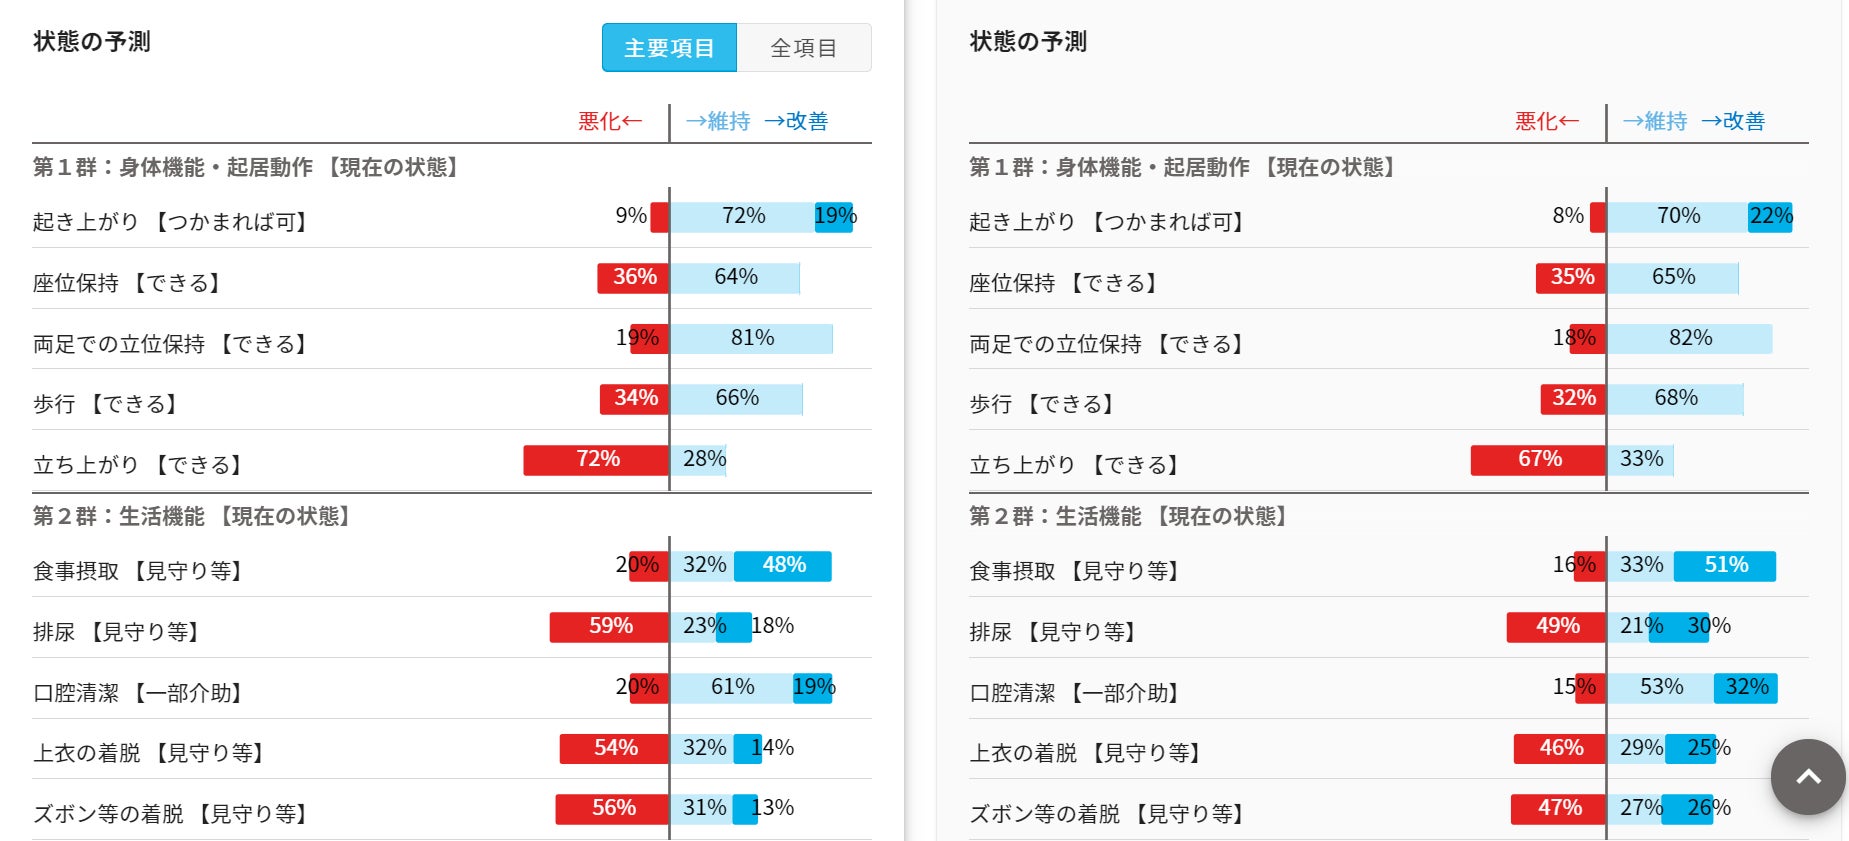Click the red 67% bar for 立ち上がり
The width and height of the screenshot is (1849, 841).
coord(1538,460)
